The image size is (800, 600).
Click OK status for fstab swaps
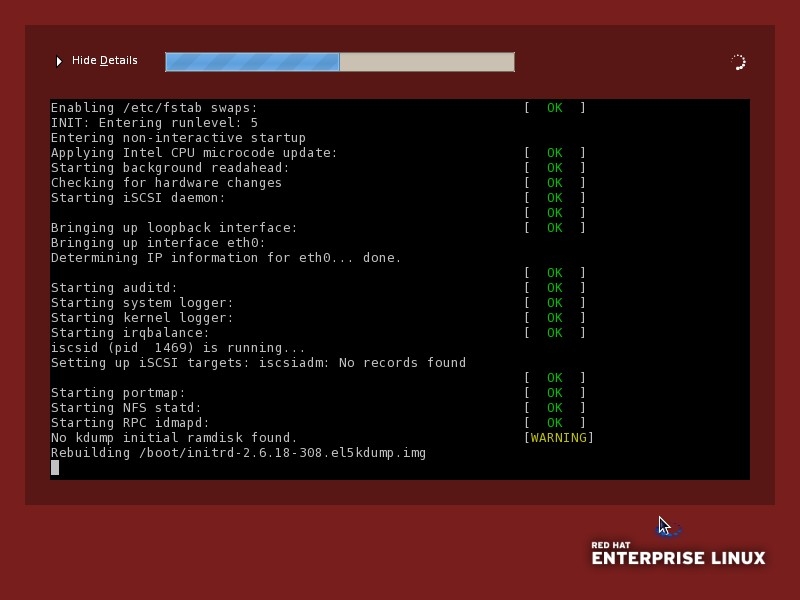pos(555,108)
